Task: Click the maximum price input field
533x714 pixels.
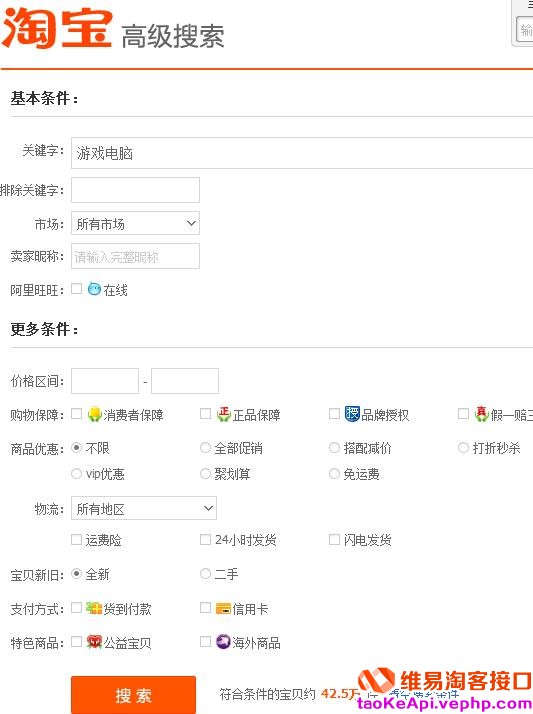Action: pyautogui.click(x=185, y=381)
